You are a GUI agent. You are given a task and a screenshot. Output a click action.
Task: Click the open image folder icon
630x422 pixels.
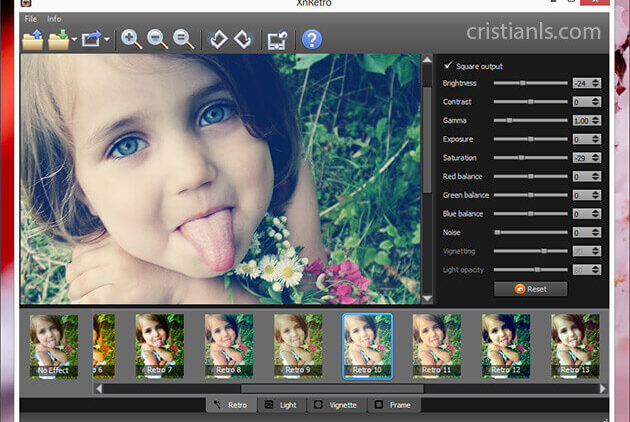point(32,40)
